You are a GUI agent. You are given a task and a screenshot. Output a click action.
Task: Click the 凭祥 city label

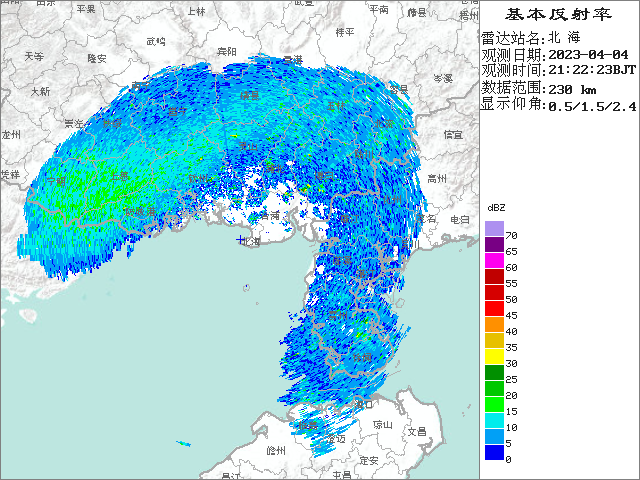(x=10, y=175)
